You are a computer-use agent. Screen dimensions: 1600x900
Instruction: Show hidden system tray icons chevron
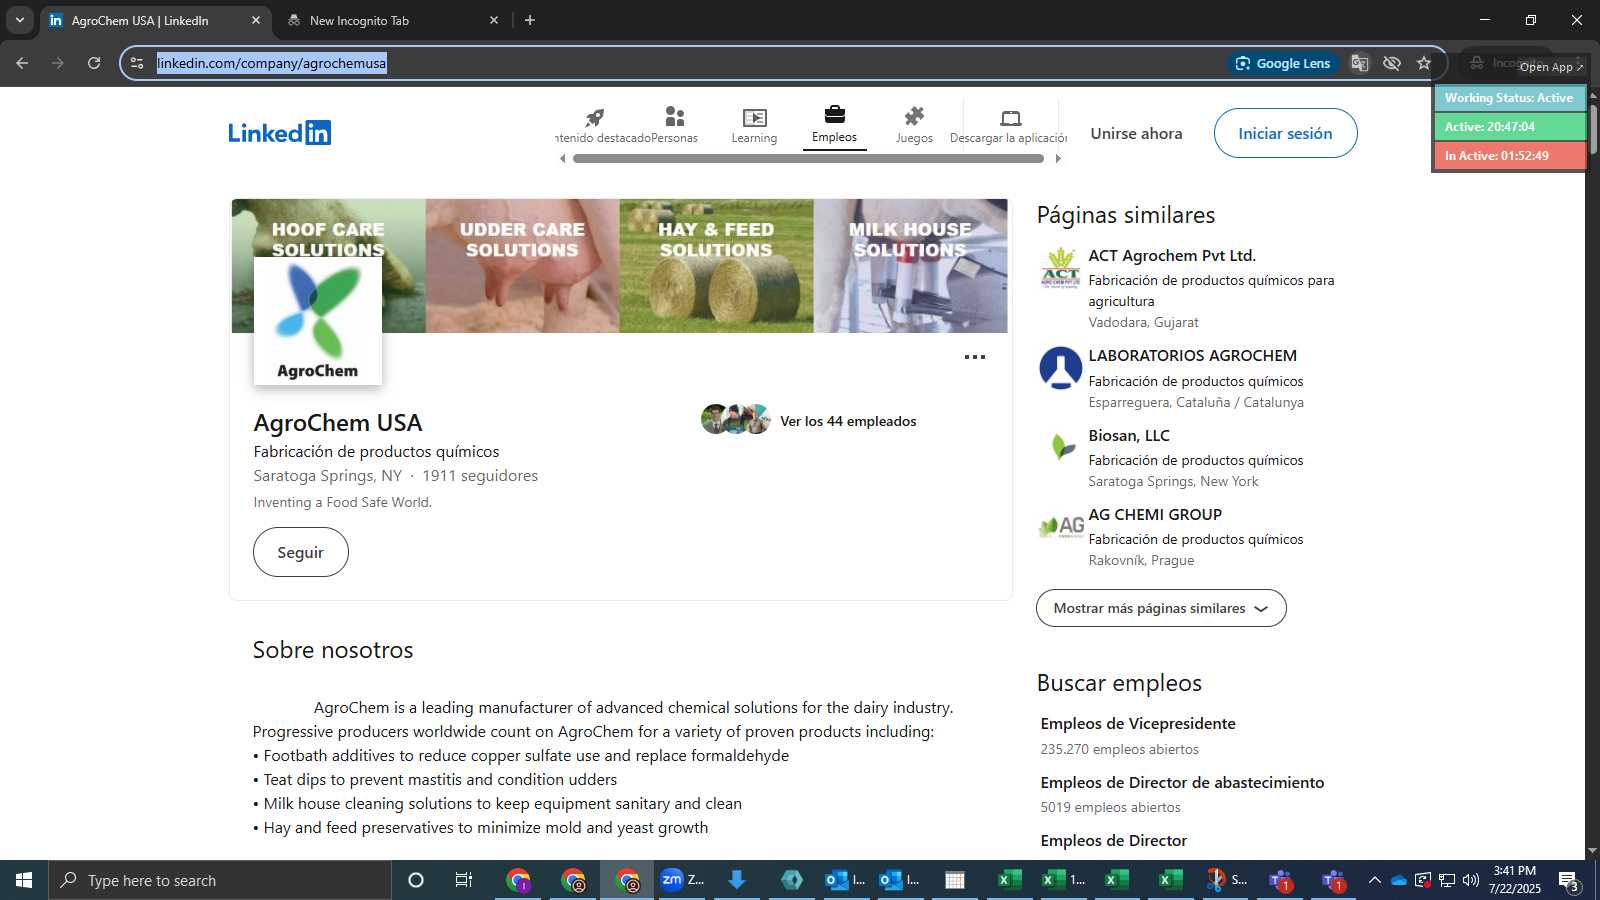click(x=1374, y=880)
